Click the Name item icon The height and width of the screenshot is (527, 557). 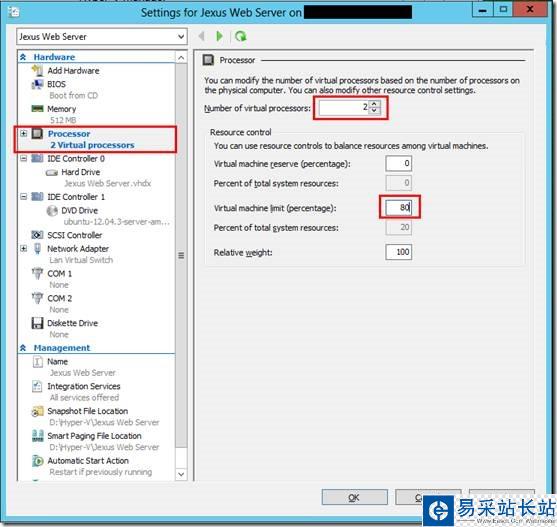[x=37, y=362]
